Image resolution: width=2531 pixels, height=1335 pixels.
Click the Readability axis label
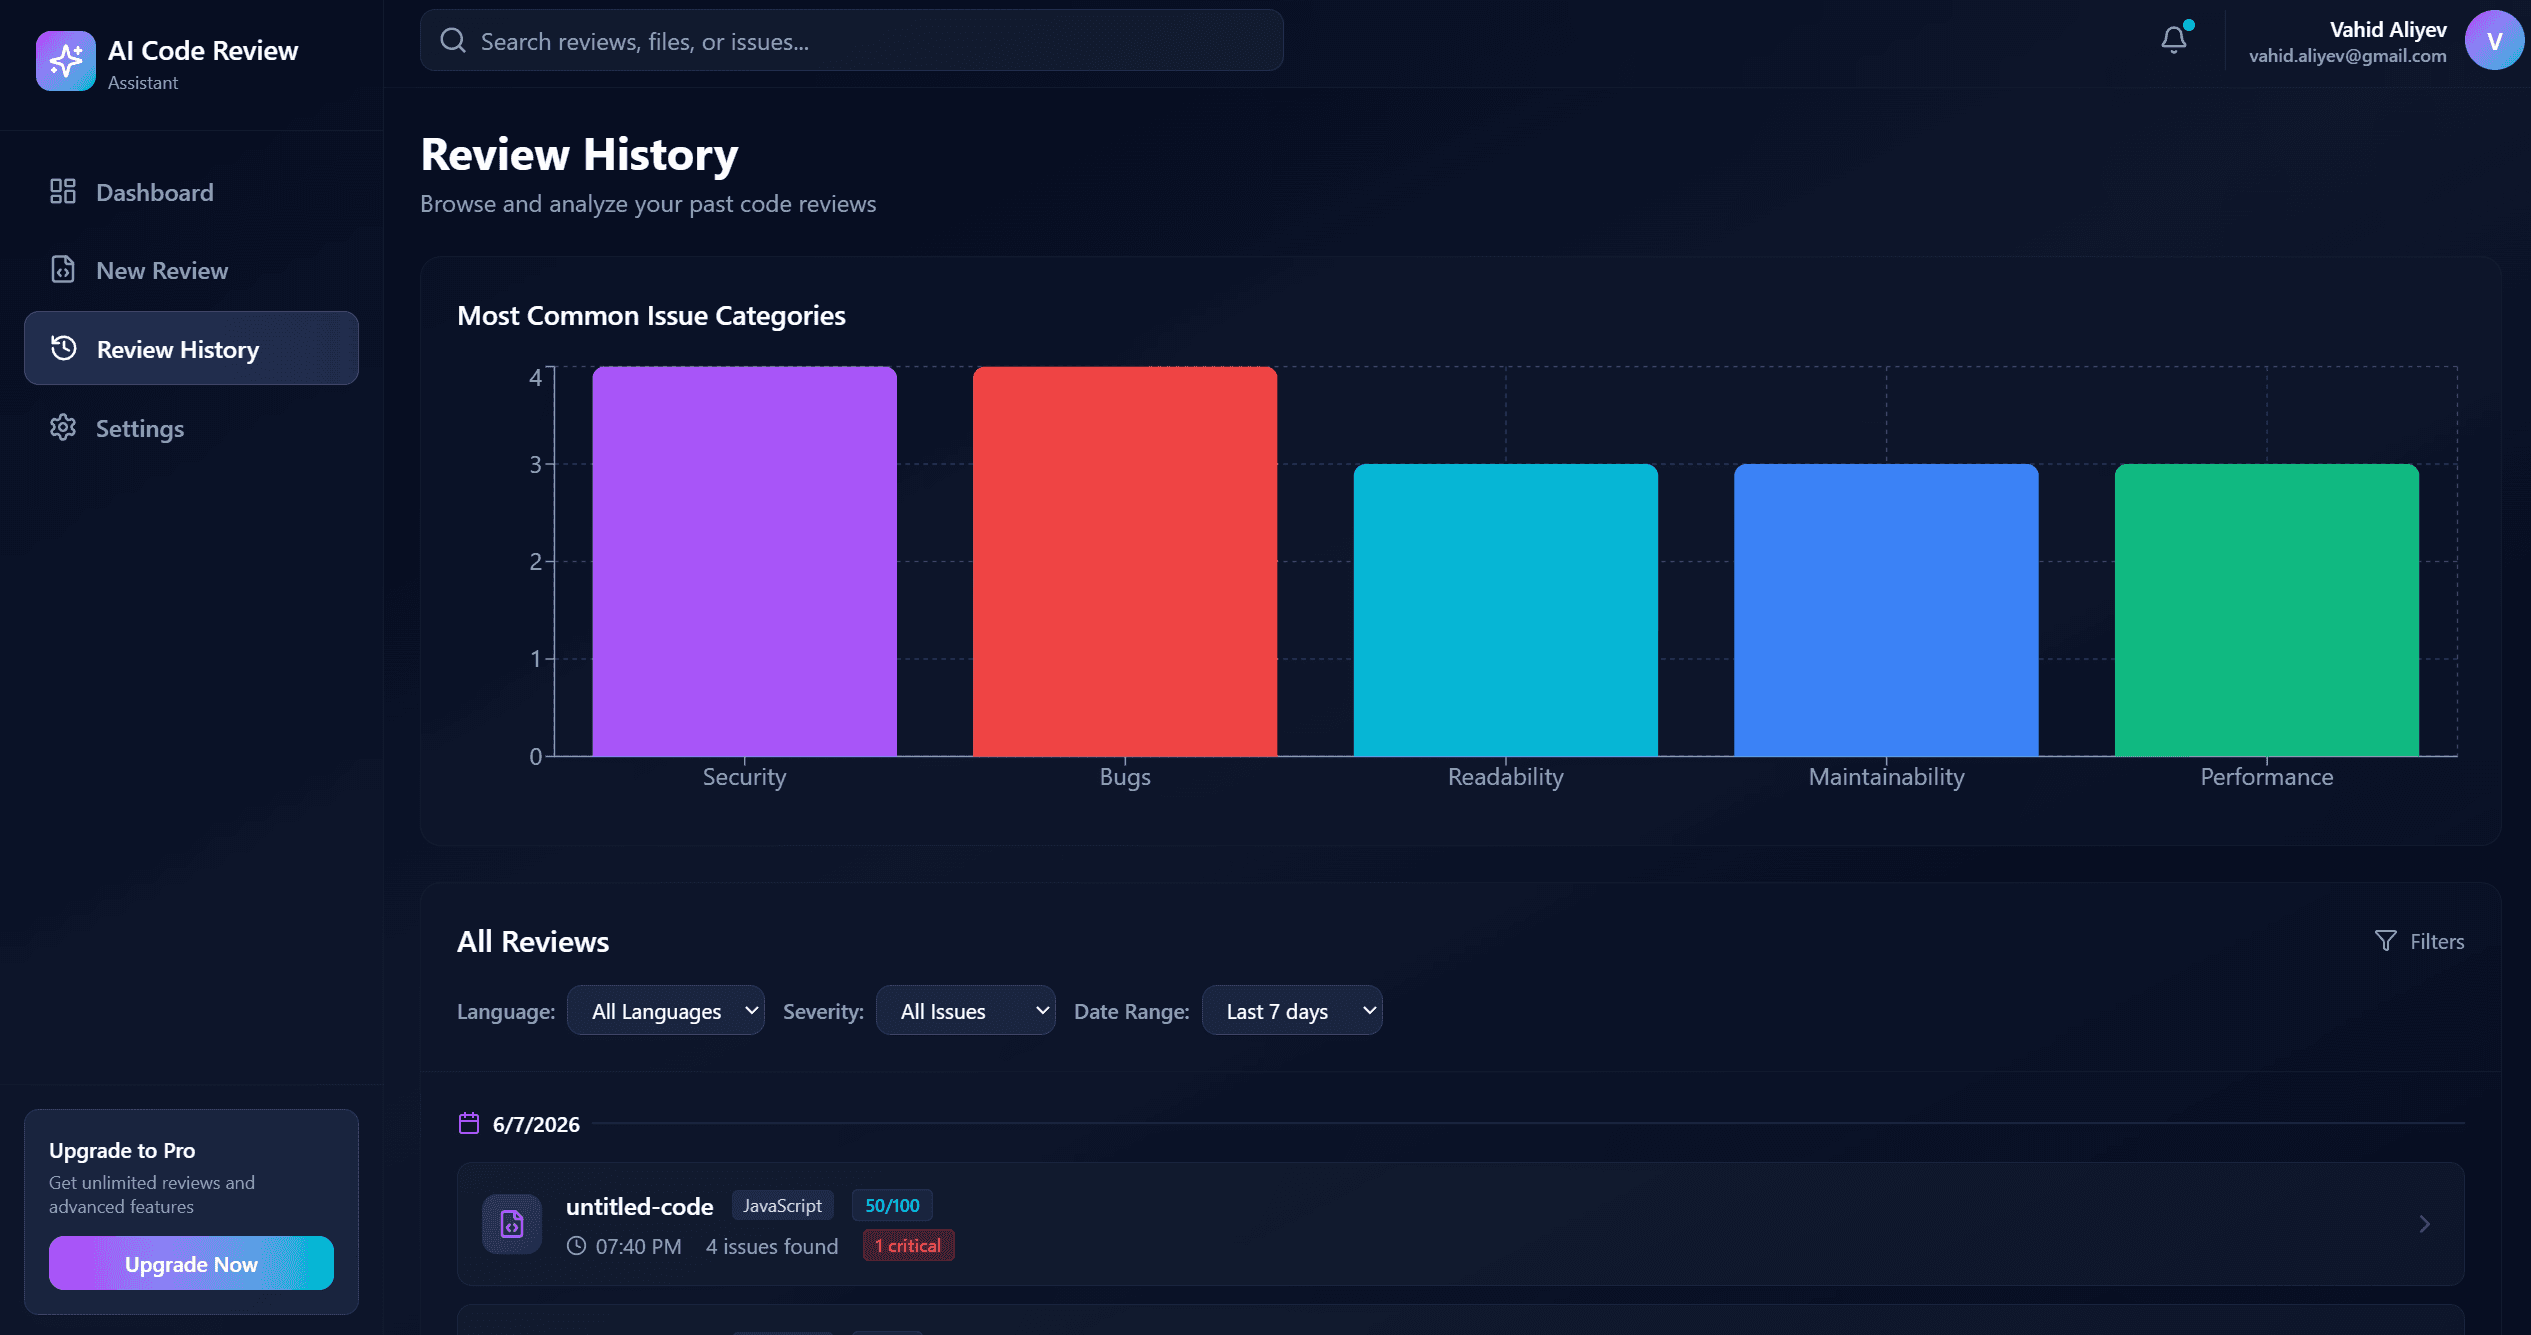[x=1506, y=777]
